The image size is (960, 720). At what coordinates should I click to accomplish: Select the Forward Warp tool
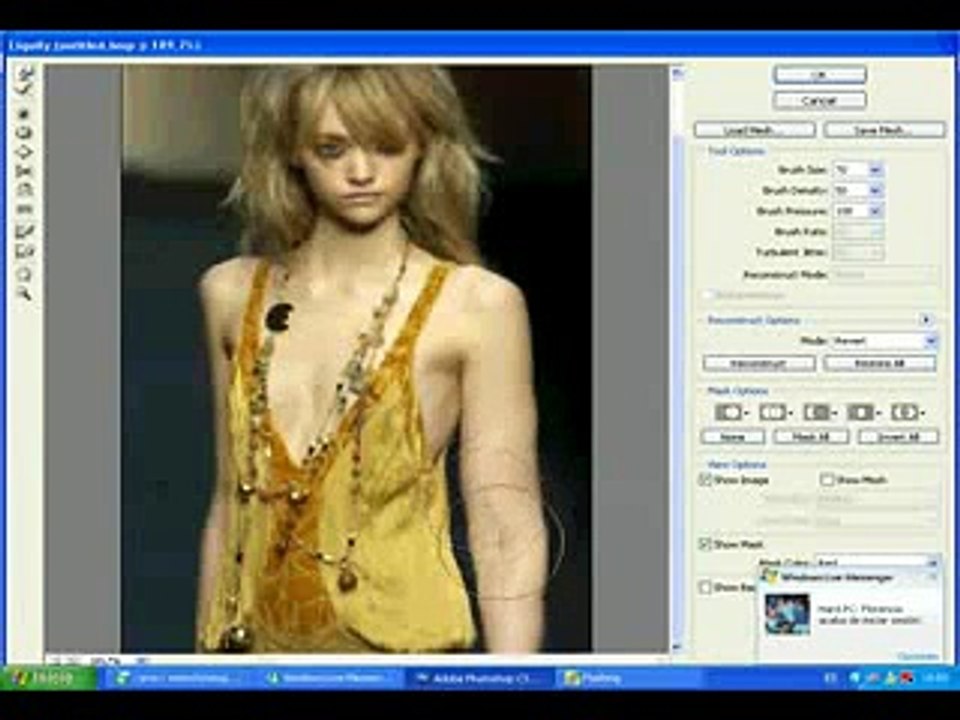pyautogui.click(x=26, y=74)
